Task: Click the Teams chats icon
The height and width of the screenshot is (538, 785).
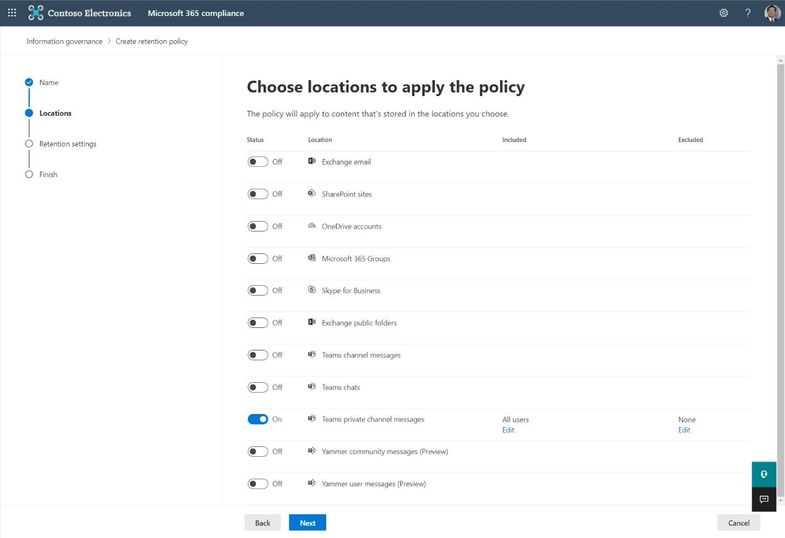Action: click(x=312, y=386)
